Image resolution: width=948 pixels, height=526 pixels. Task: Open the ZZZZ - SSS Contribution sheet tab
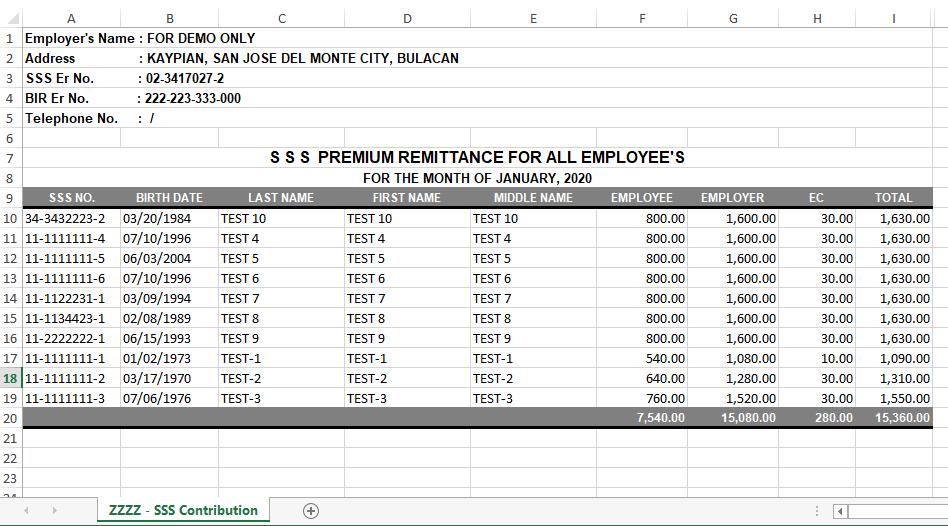[x=183, y=510]
